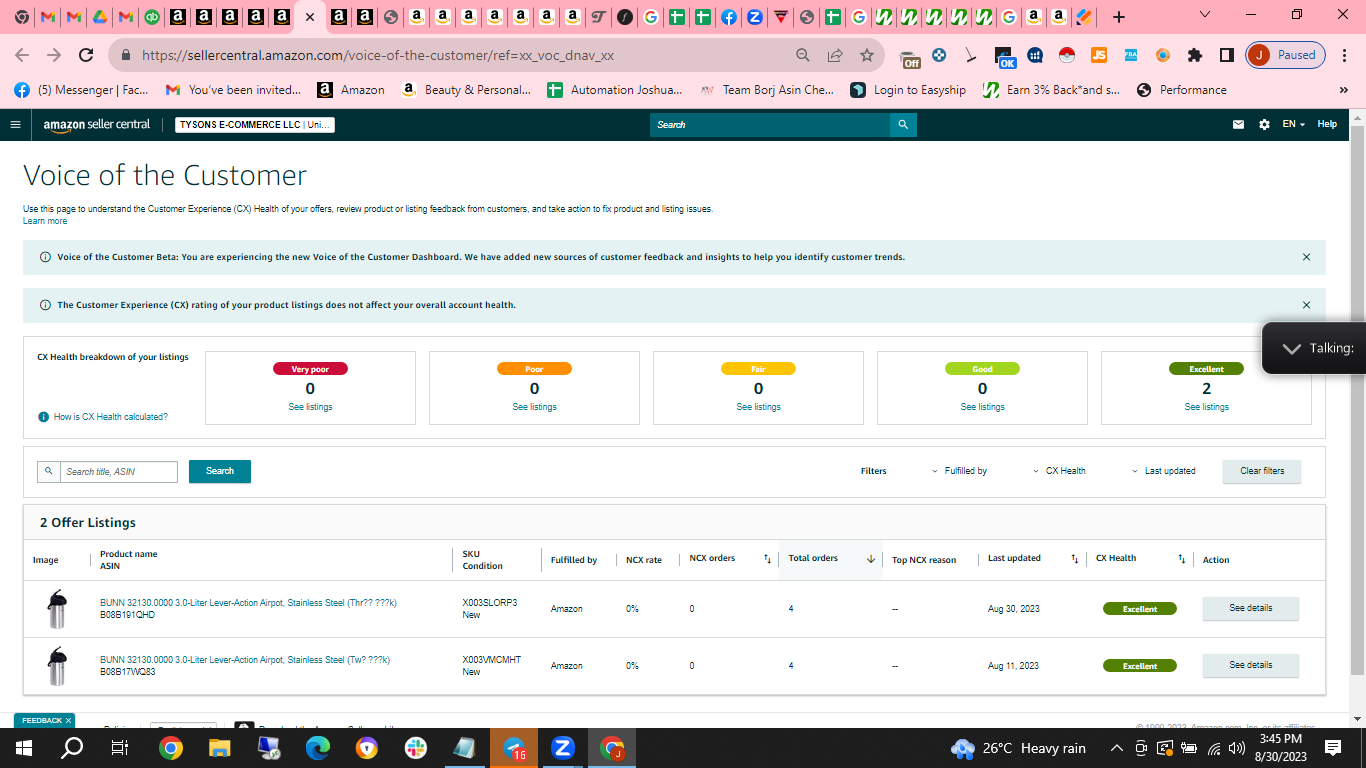1366x768 pixels.
Task: Click the Help menu item
Action: (x=1327, y=125)
